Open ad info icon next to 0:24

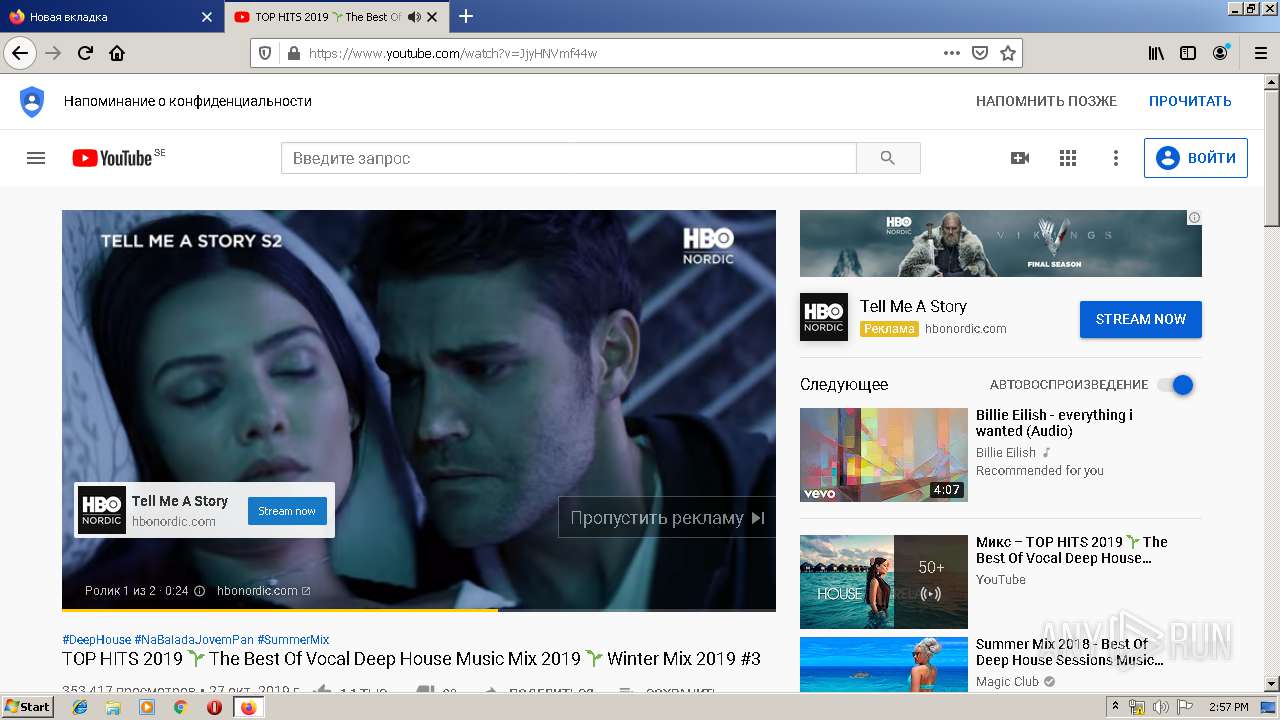click(x=199, y=591)
